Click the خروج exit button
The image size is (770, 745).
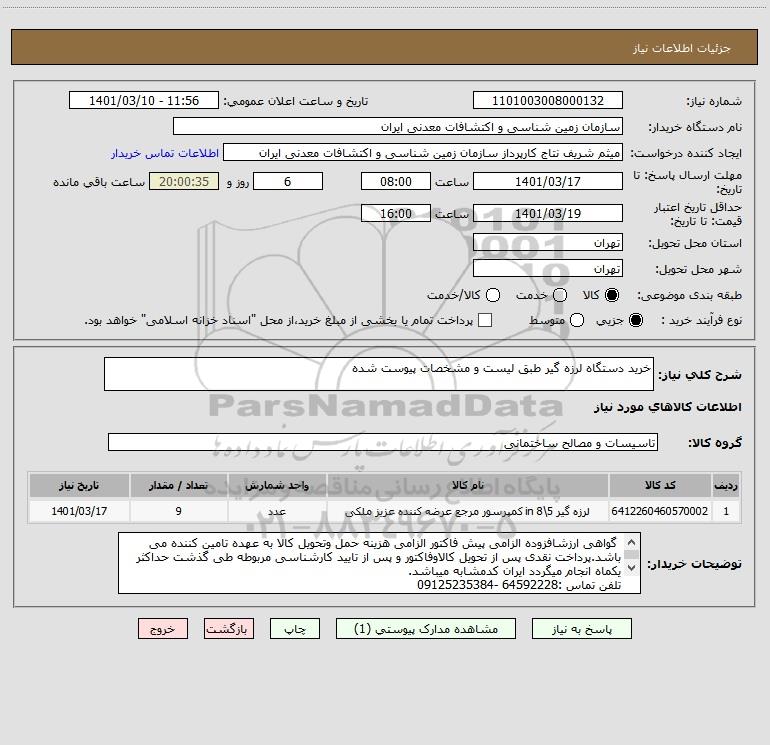coord(163,629)
